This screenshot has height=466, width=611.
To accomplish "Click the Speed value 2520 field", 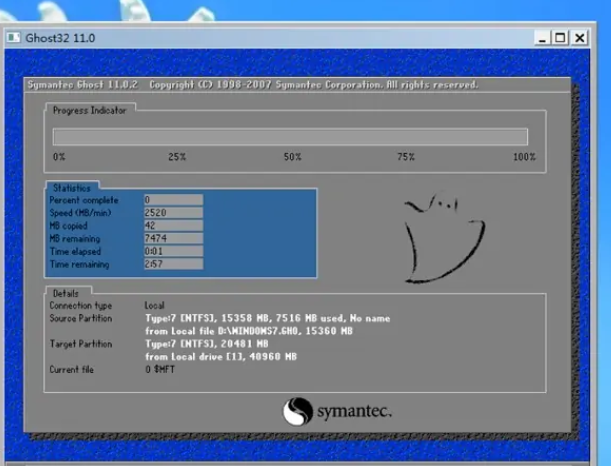I will pos(173,213).
